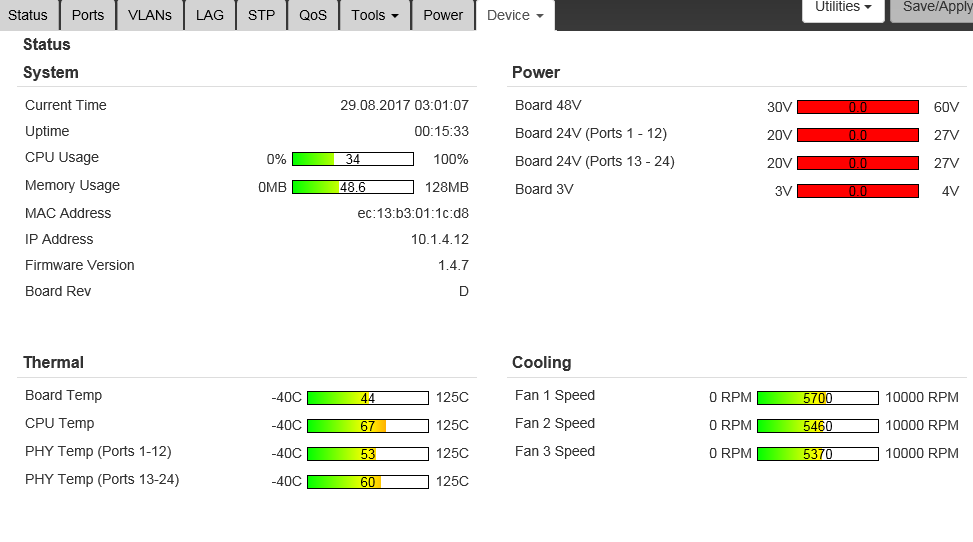Screen dimensions: 973x542
Task: Go to the LAG tab
Action: tap(210, 15)
